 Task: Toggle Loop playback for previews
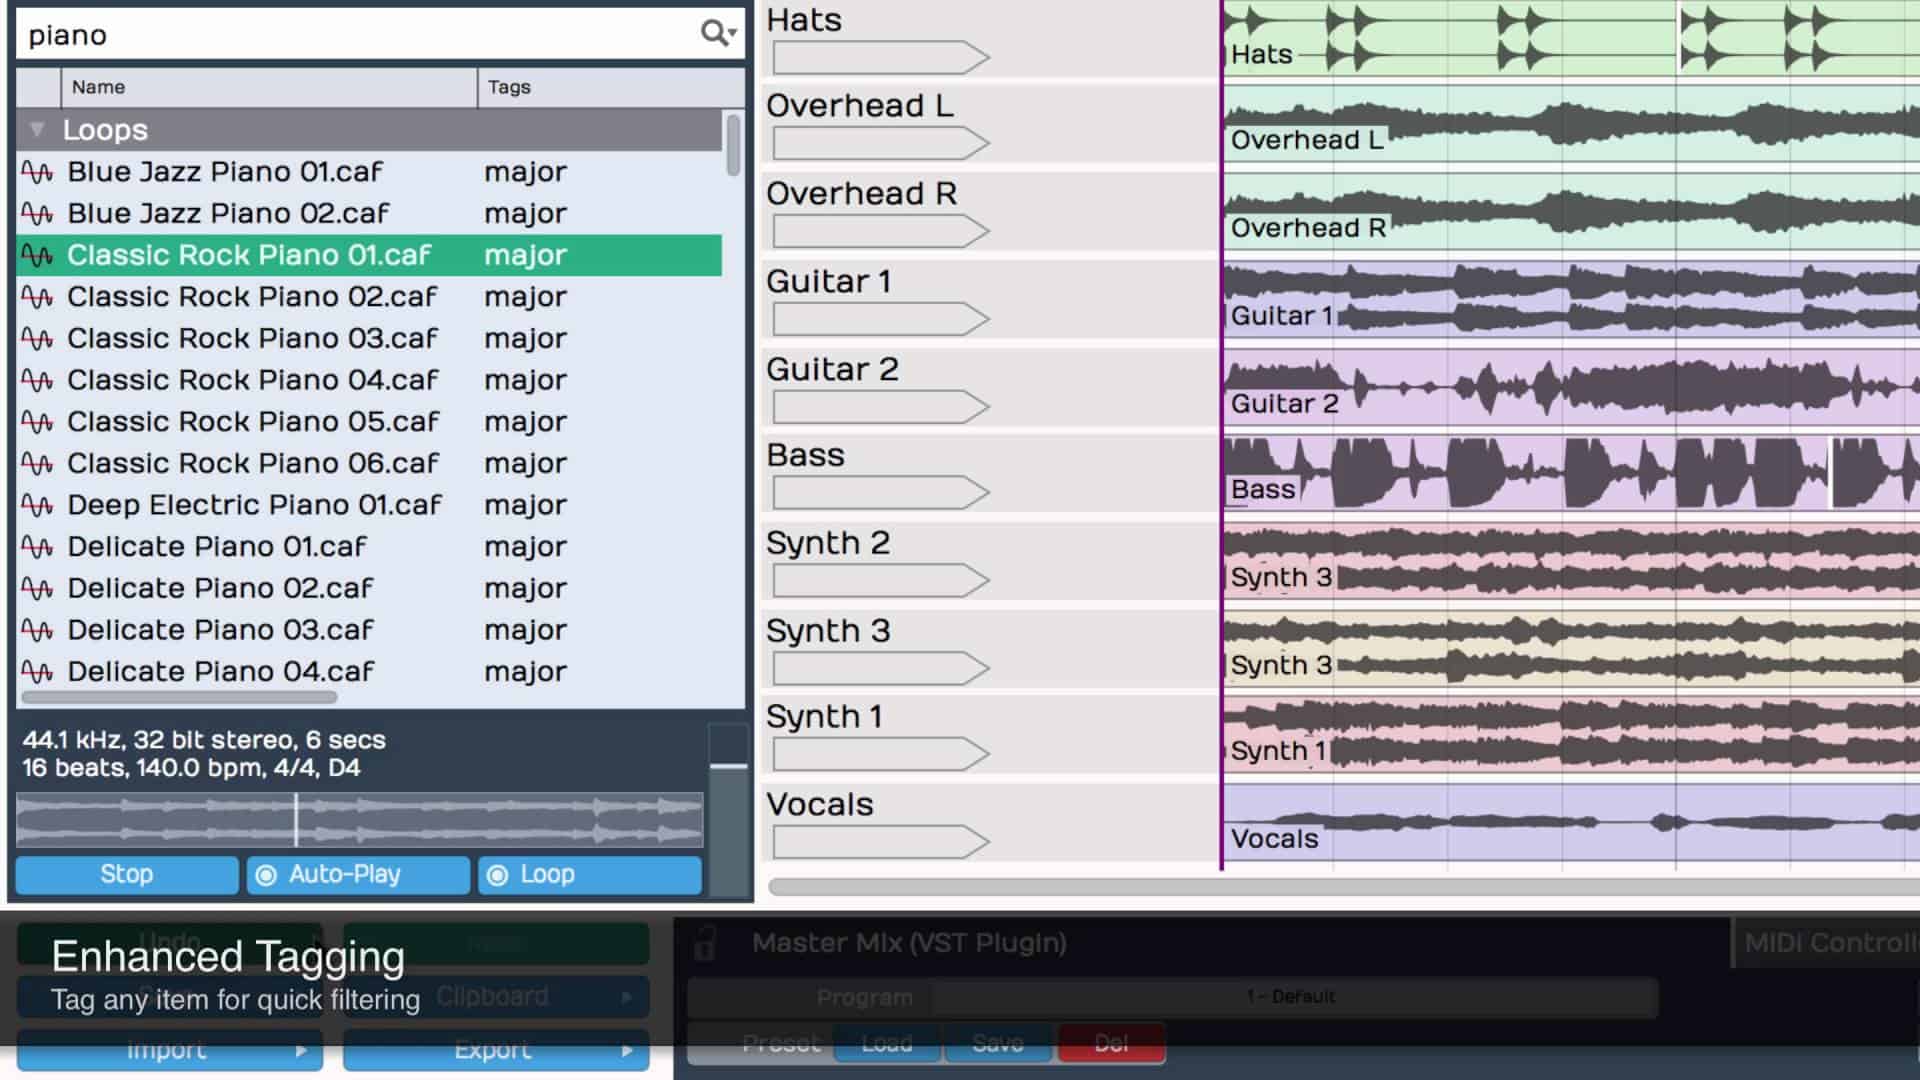coord(587,874)
